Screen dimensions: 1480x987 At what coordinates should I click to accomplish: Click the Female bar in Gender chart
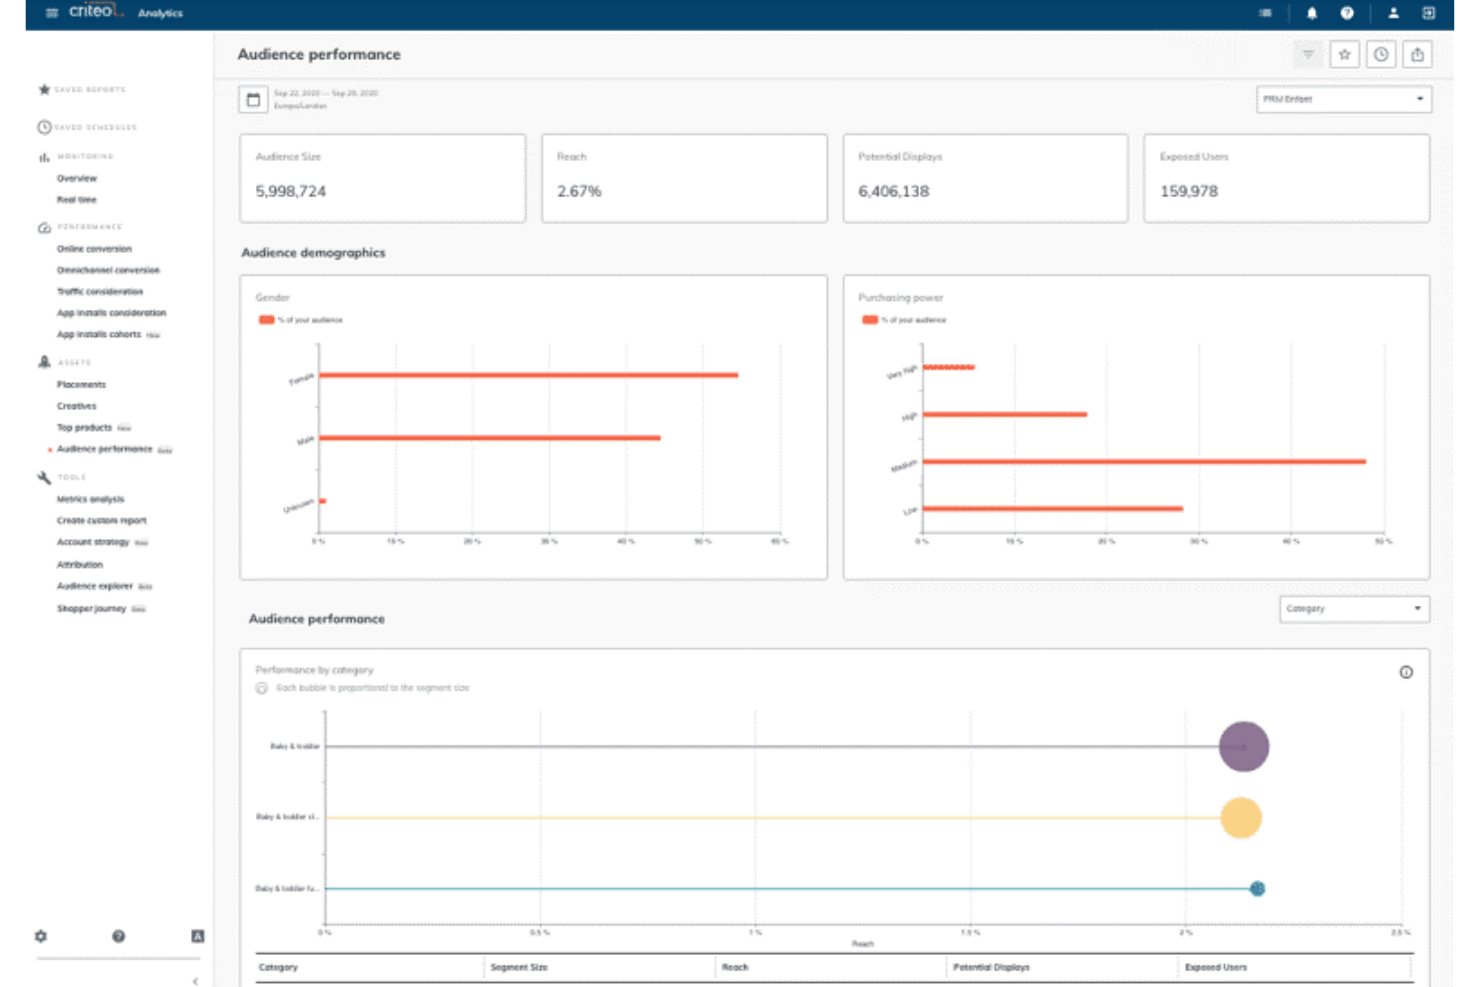[529, 376]
